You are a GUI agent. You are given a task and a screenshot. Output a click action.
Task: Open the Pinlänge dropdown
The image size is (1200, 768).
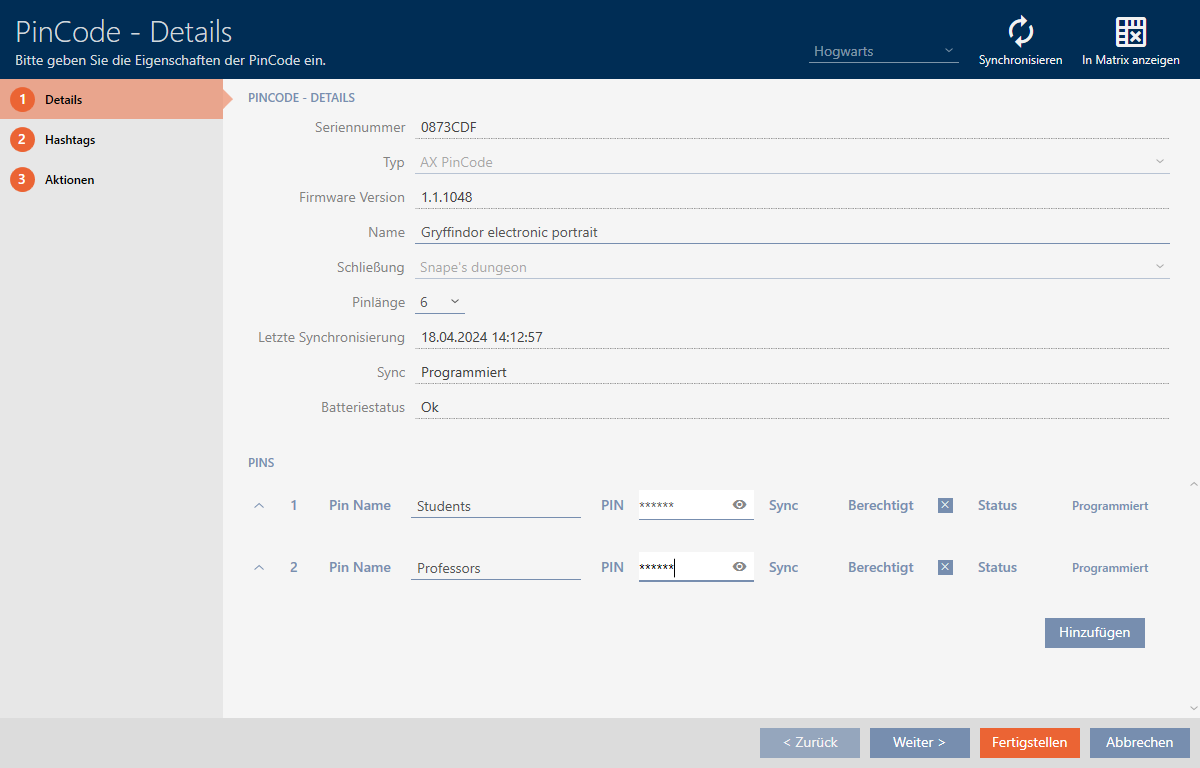pos(440,301)
